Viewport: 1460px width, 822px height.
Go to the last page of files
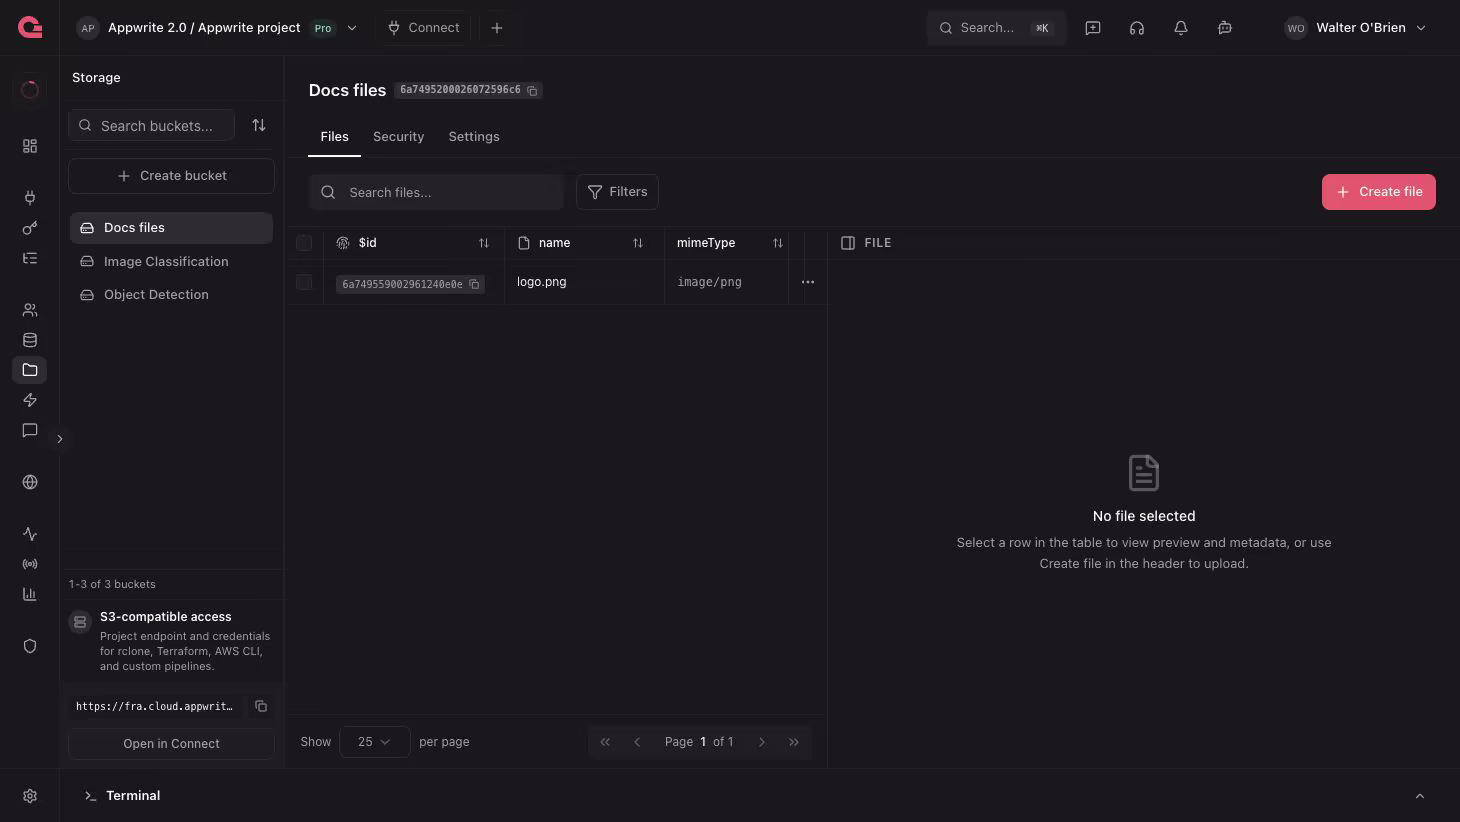[x=794, y=742]
